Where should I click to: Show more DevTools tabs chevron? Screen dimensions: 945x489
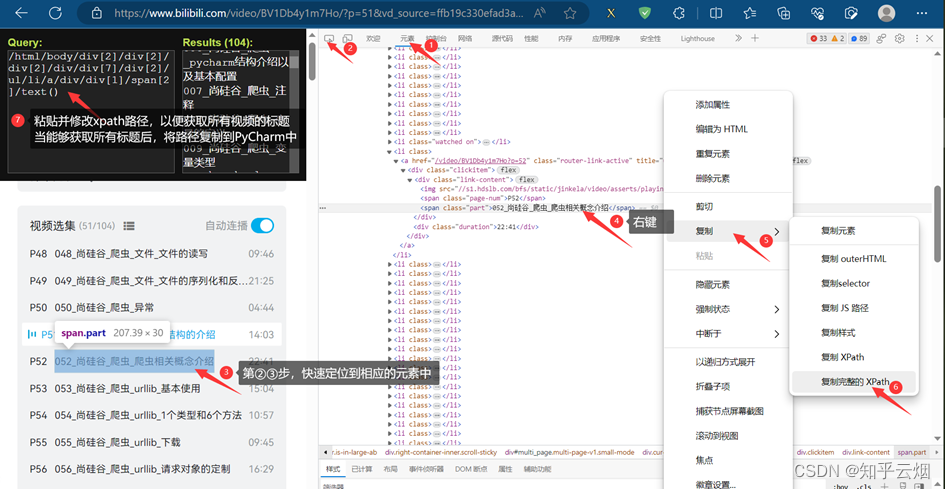(738, 38)
